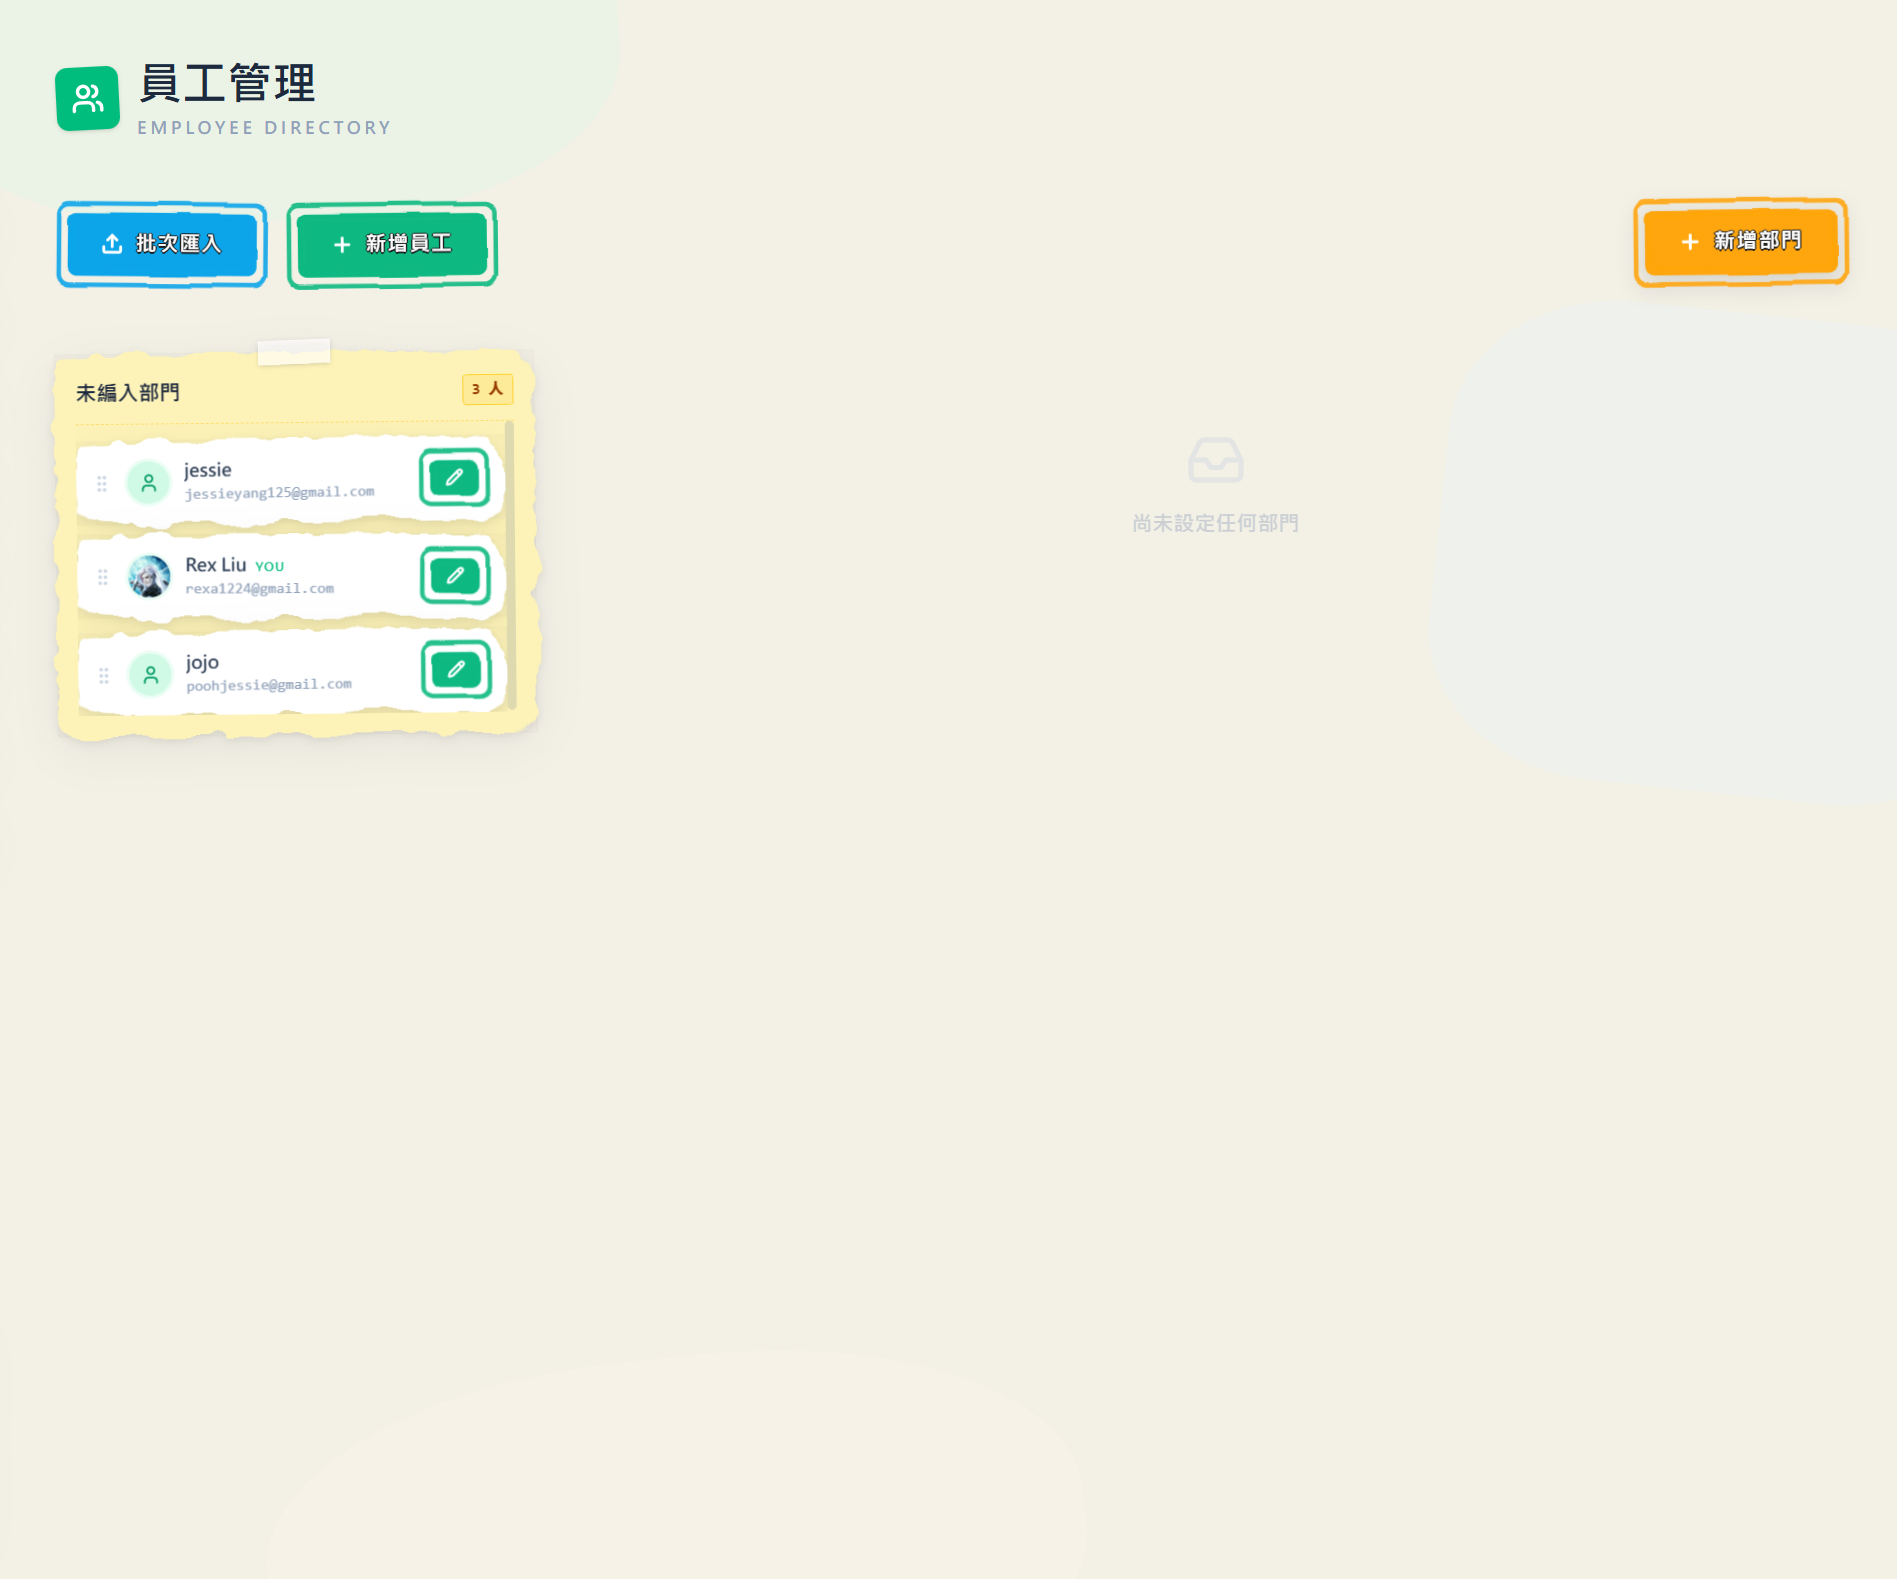
Task: Click the 未編入部門 card heading
Action: (128, 393)
